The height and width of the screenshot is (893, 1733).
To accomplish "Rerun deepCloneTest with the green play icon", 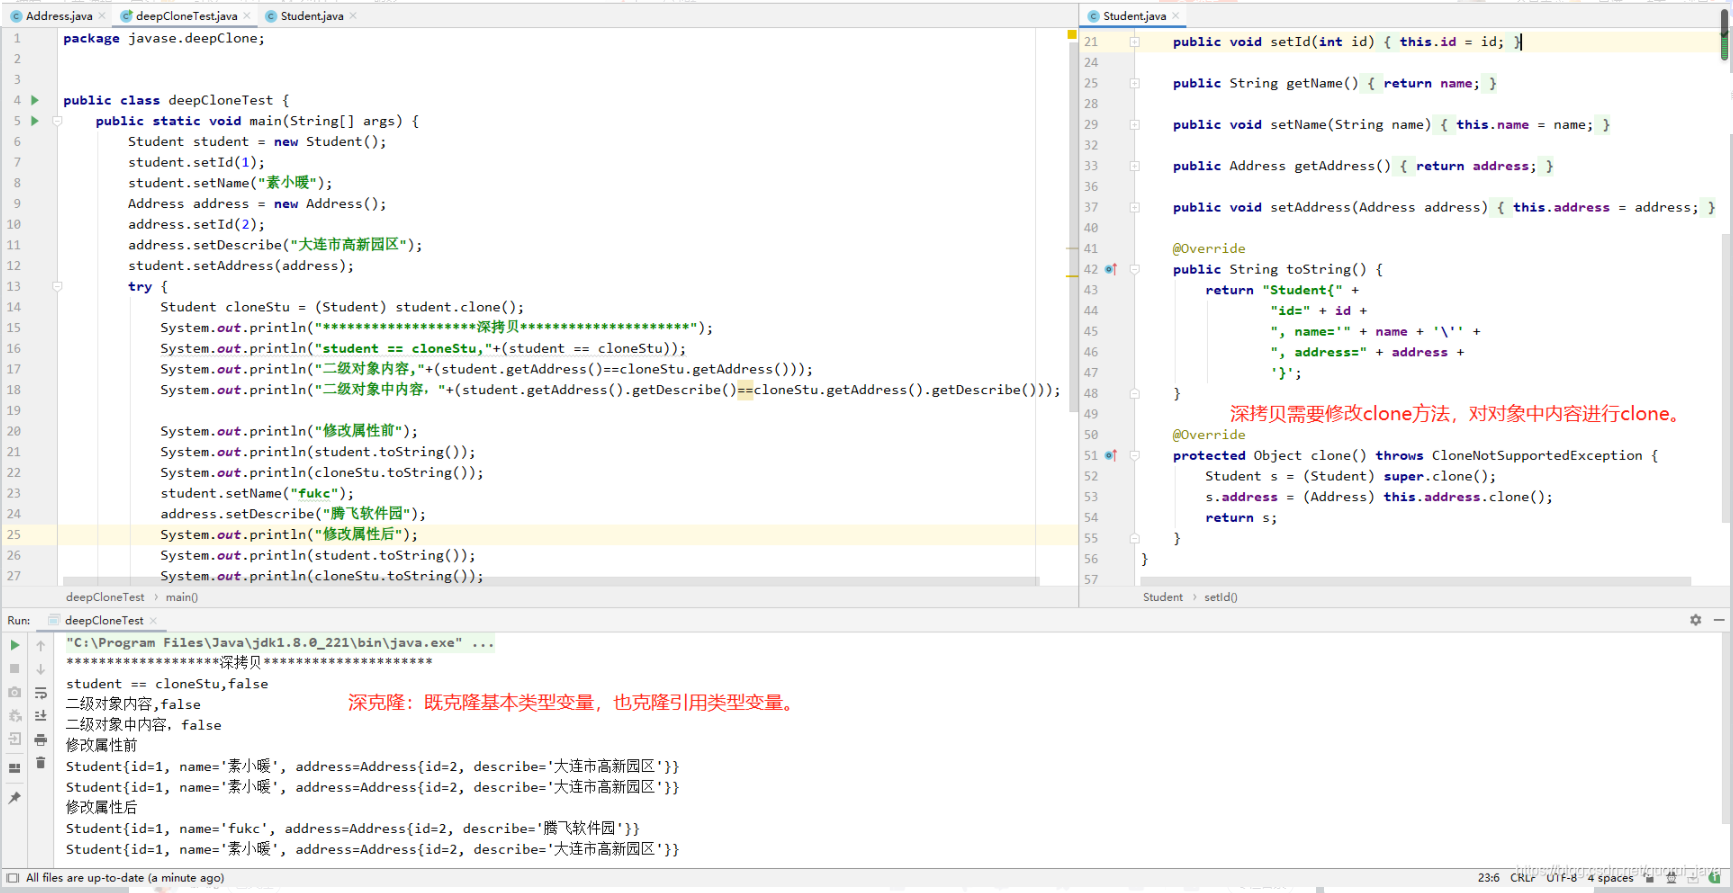I will [15, 645].
